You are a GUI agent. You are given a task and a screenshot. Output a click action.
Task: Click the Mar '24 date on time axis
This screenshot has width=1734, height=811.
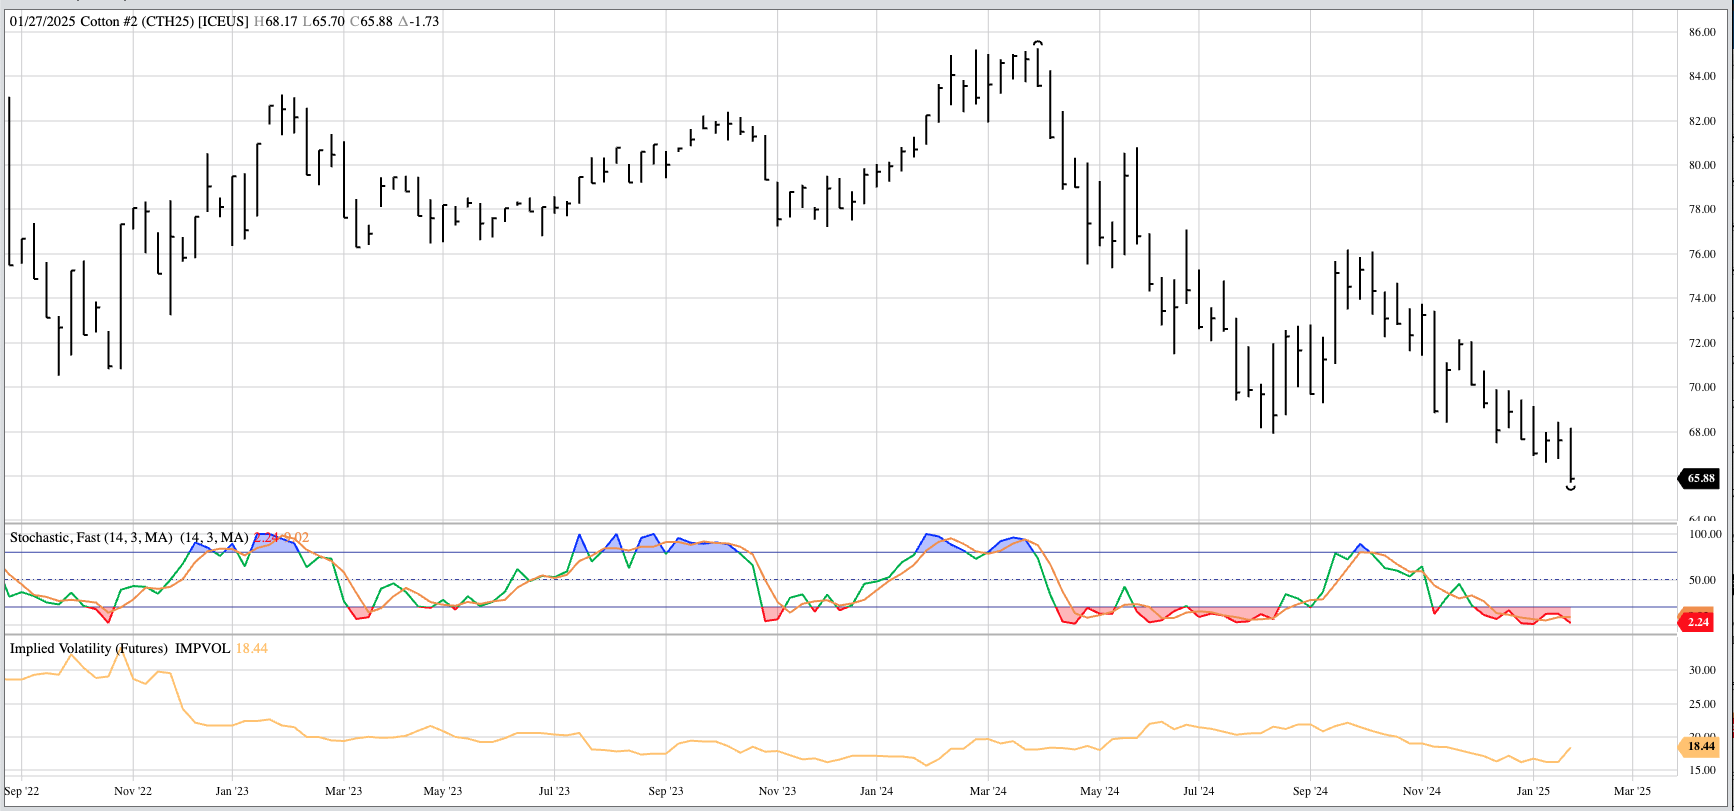pyautogui.click(x=987, y=791)
